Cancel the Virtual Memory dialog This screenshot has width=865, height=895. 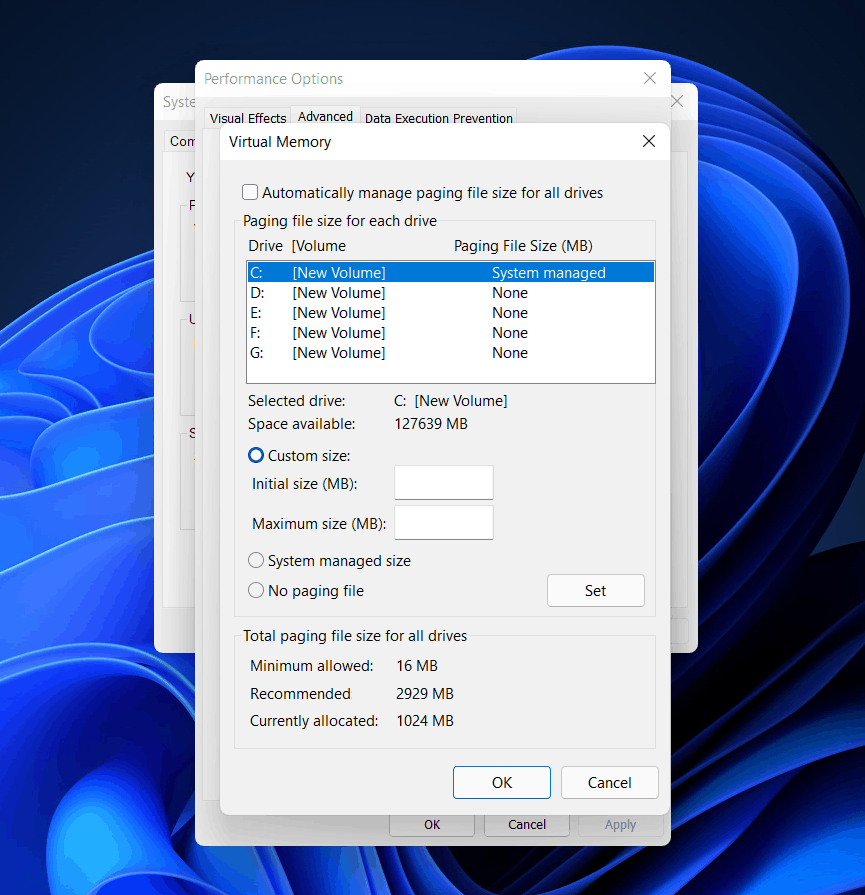click(x=610, y=783)
